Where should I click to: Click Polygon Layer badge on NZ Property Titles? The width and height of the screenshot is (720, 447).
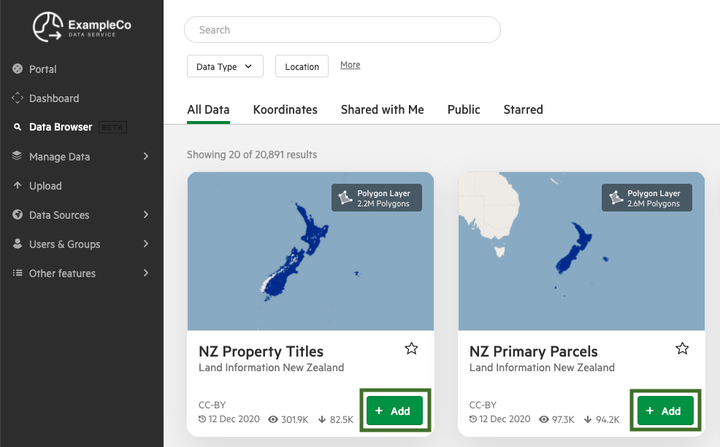[377, 198]
